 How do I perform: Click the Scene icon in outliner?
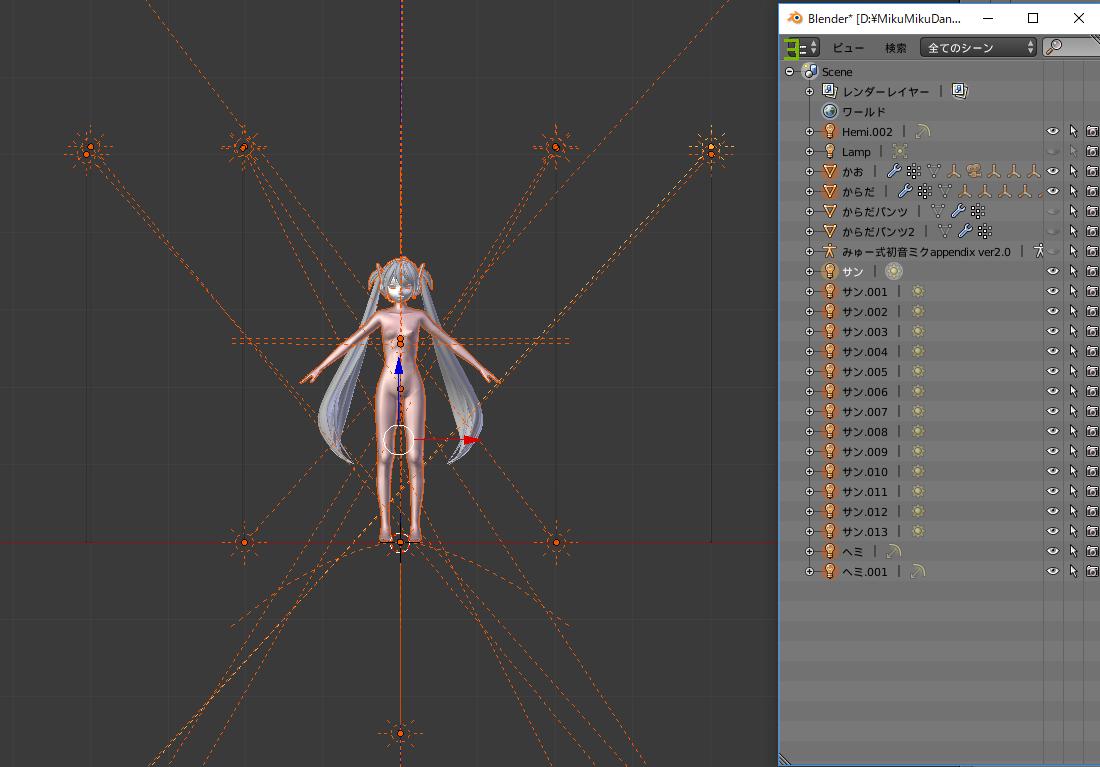tap(810, 72)
